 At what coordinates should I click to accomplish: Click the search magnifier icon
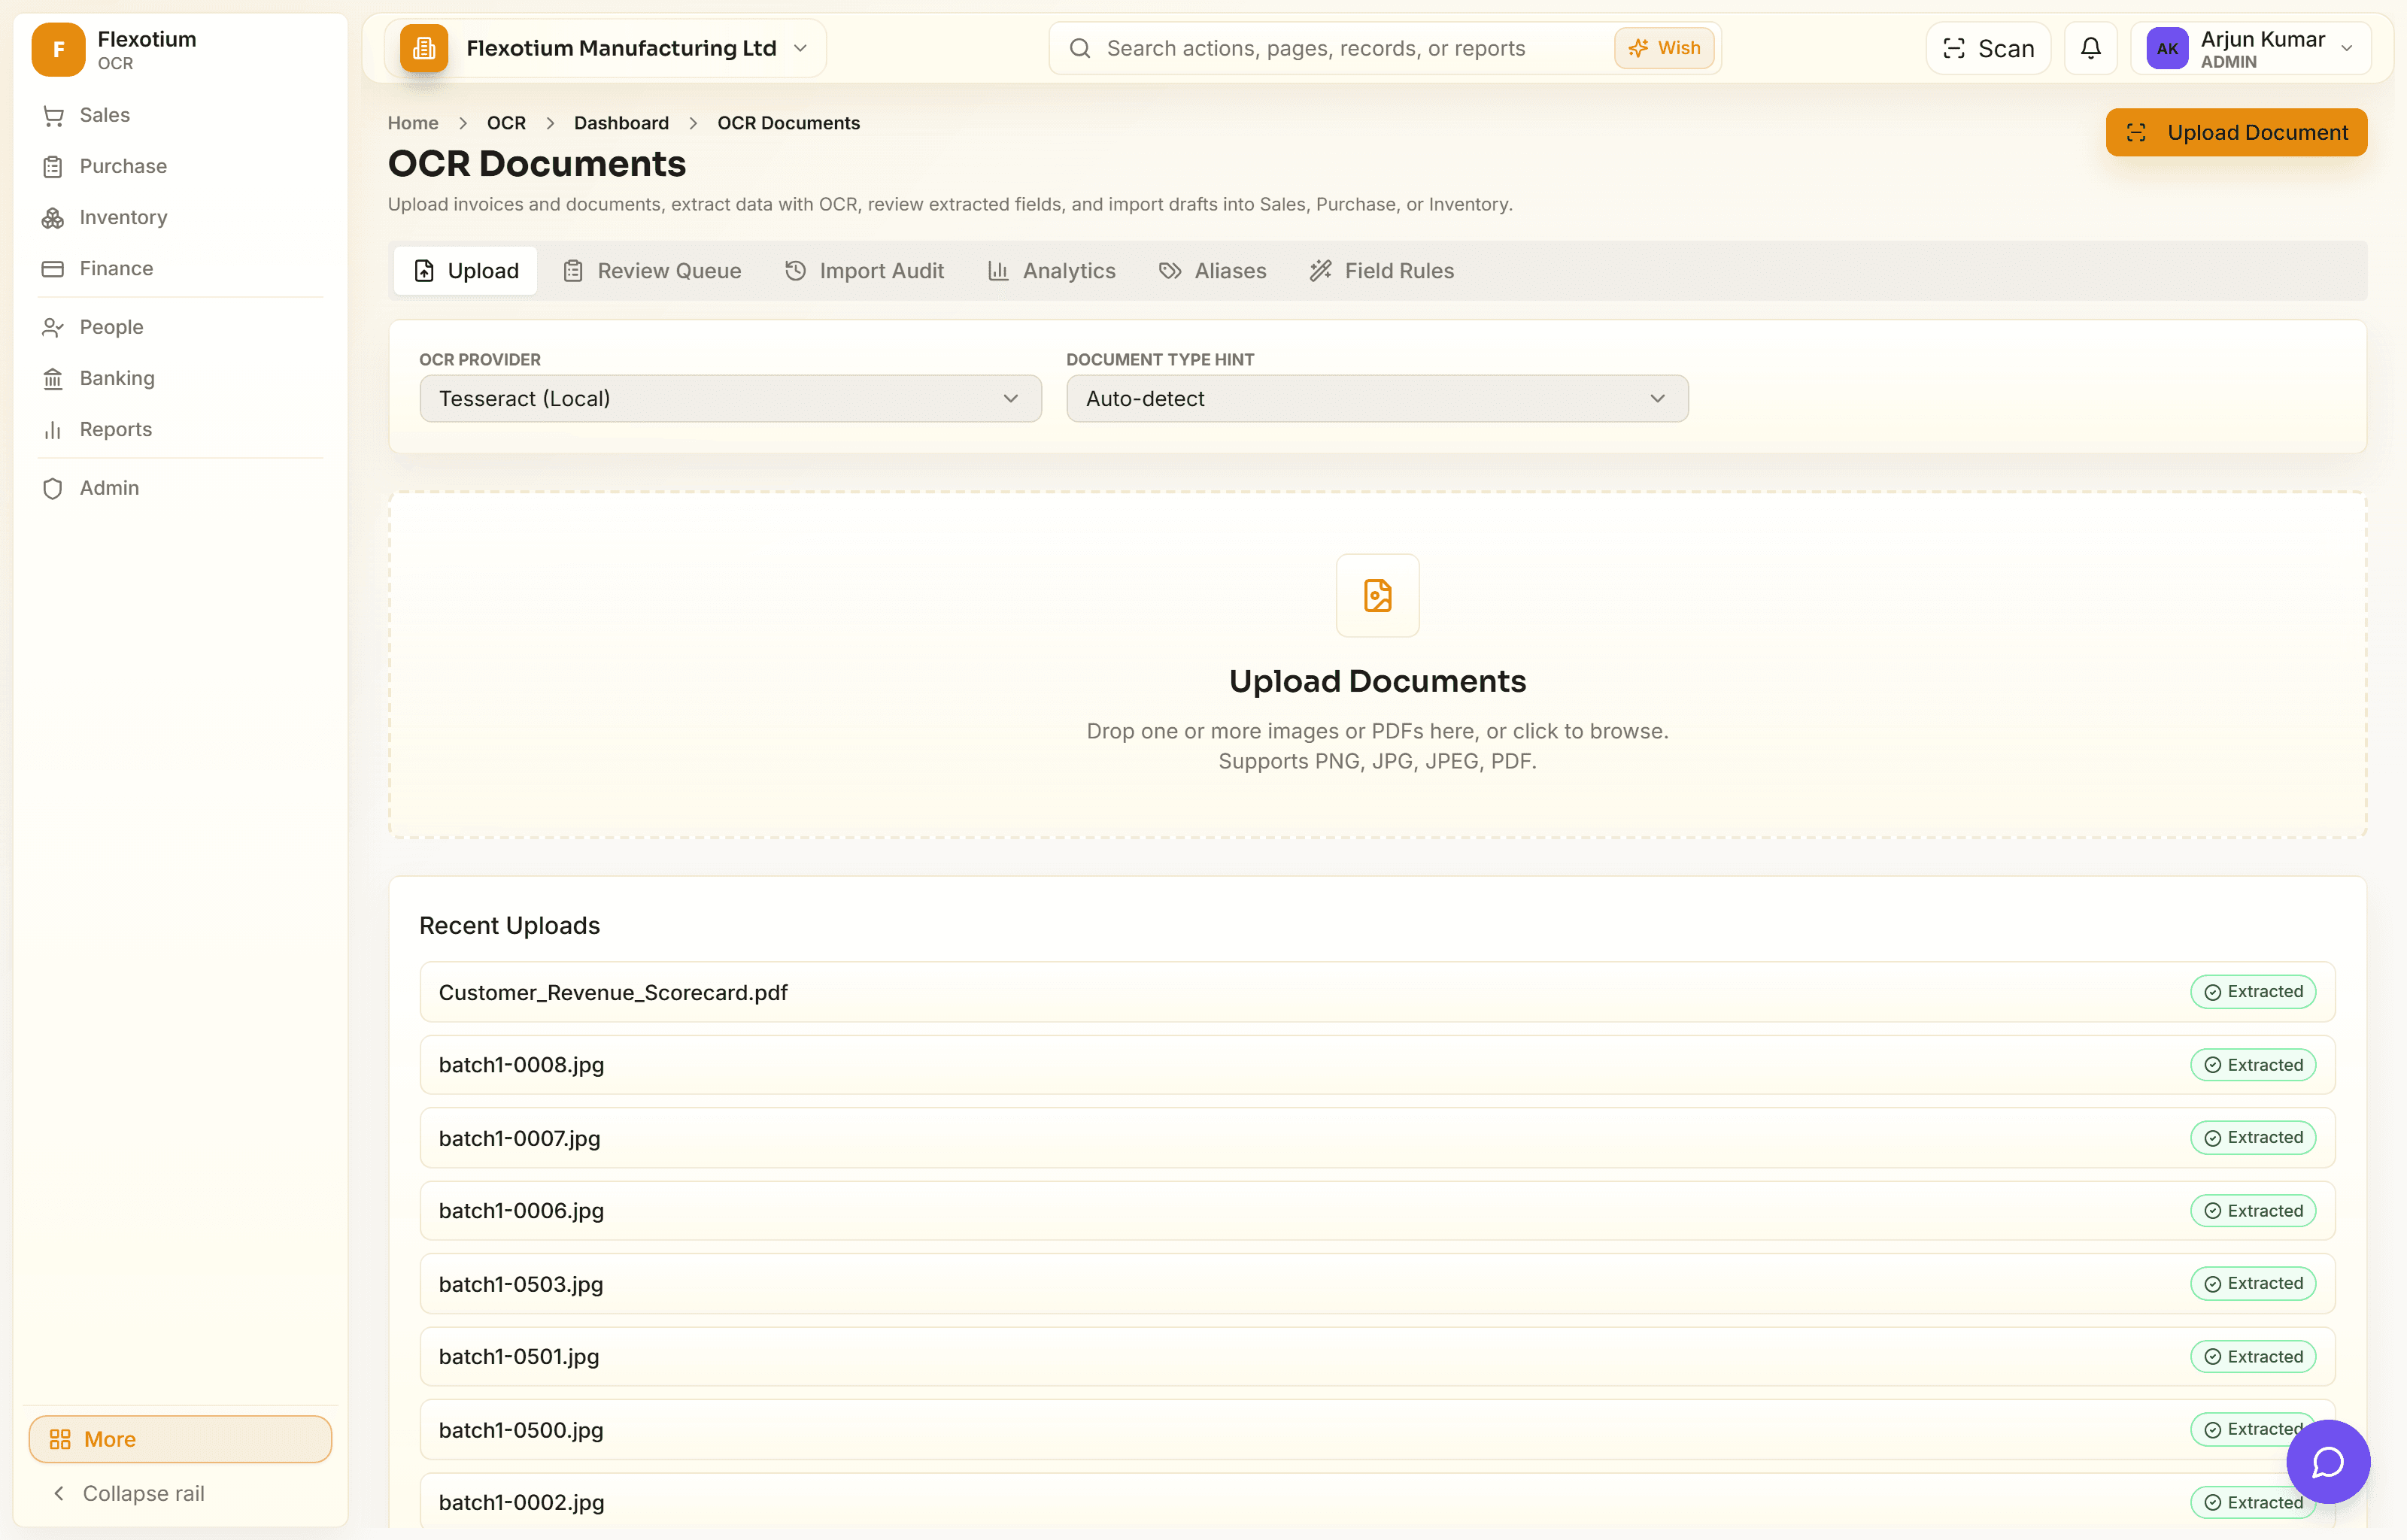coord(1080,48)
